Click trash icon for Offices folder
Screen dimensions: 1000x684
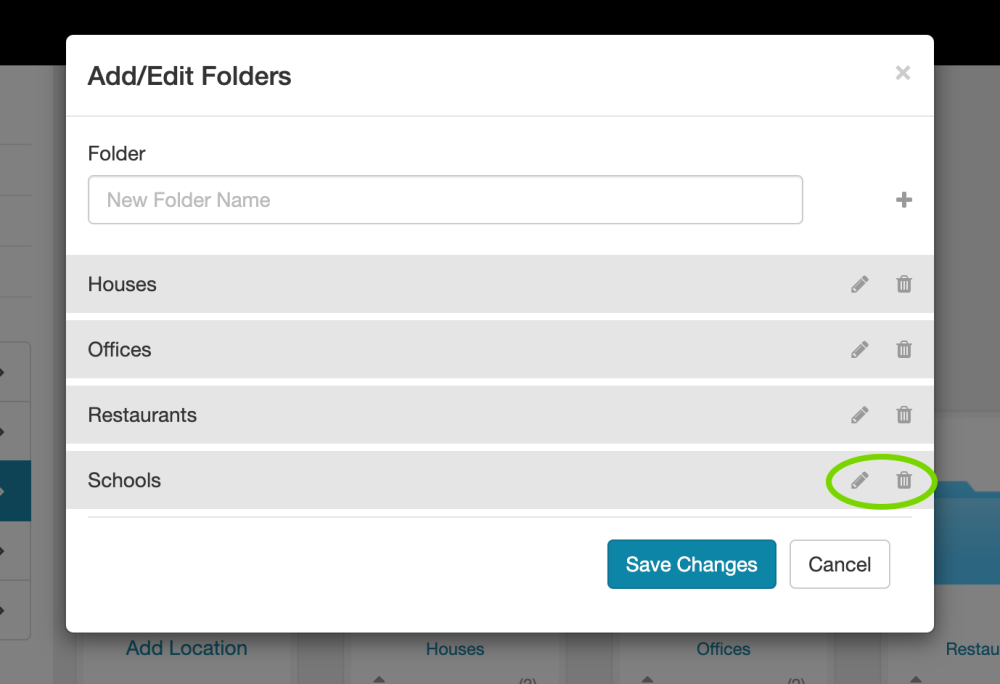pos(904,350)
